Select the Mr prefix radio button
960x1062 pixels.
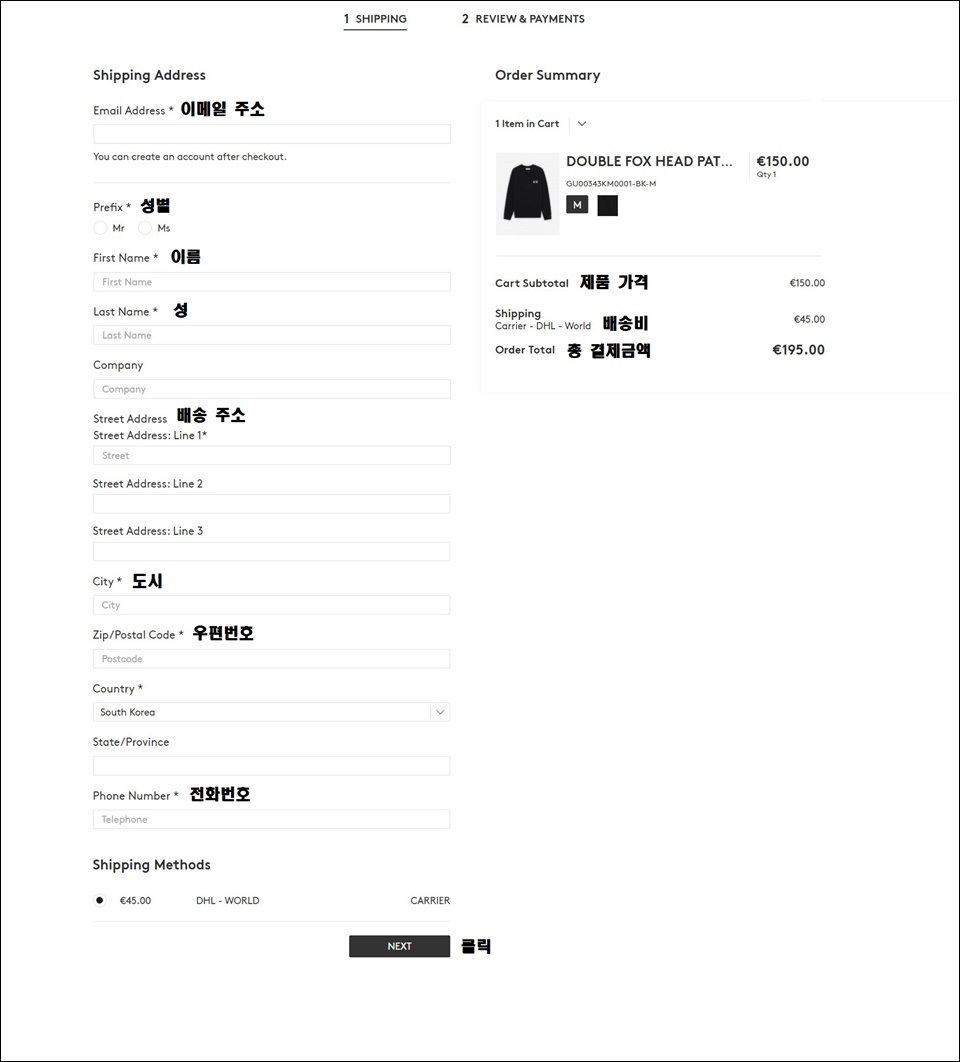[100, 228]
